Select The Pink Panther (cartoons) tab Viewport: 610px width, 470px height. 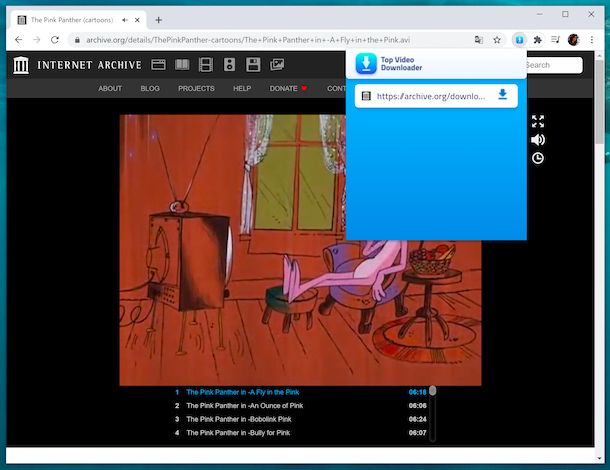coord(79,20)
